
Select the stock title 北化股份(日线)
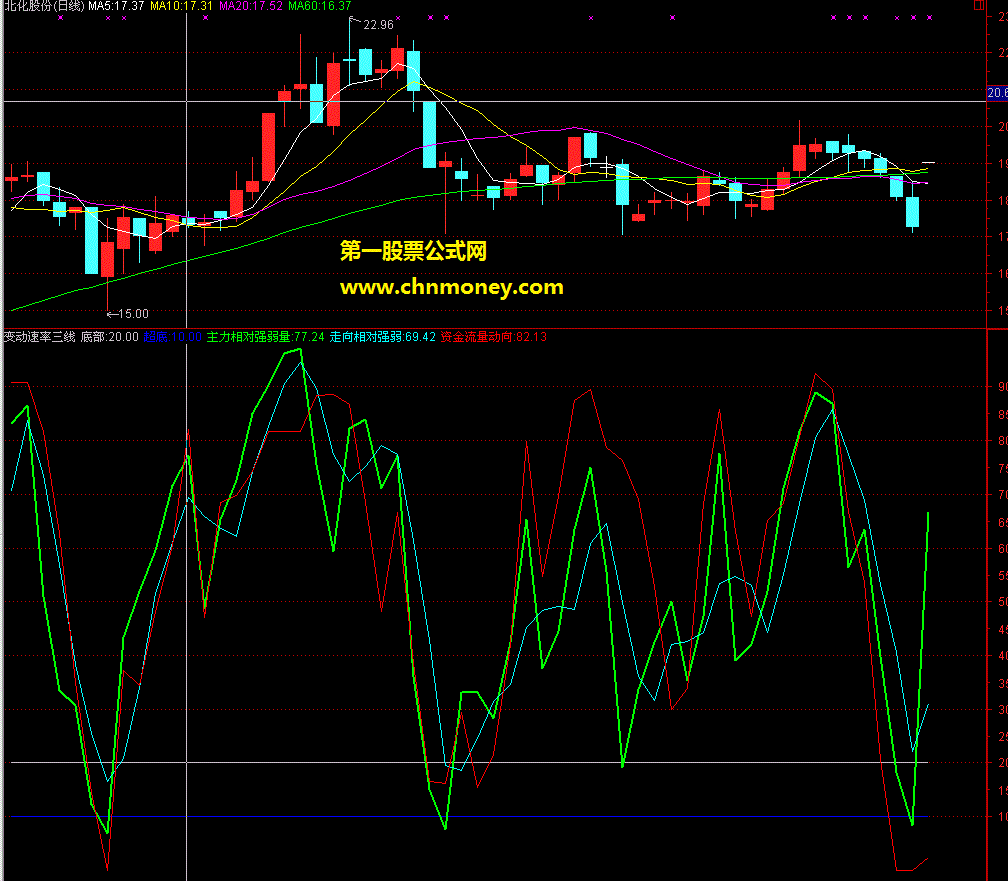pos(44,6)
